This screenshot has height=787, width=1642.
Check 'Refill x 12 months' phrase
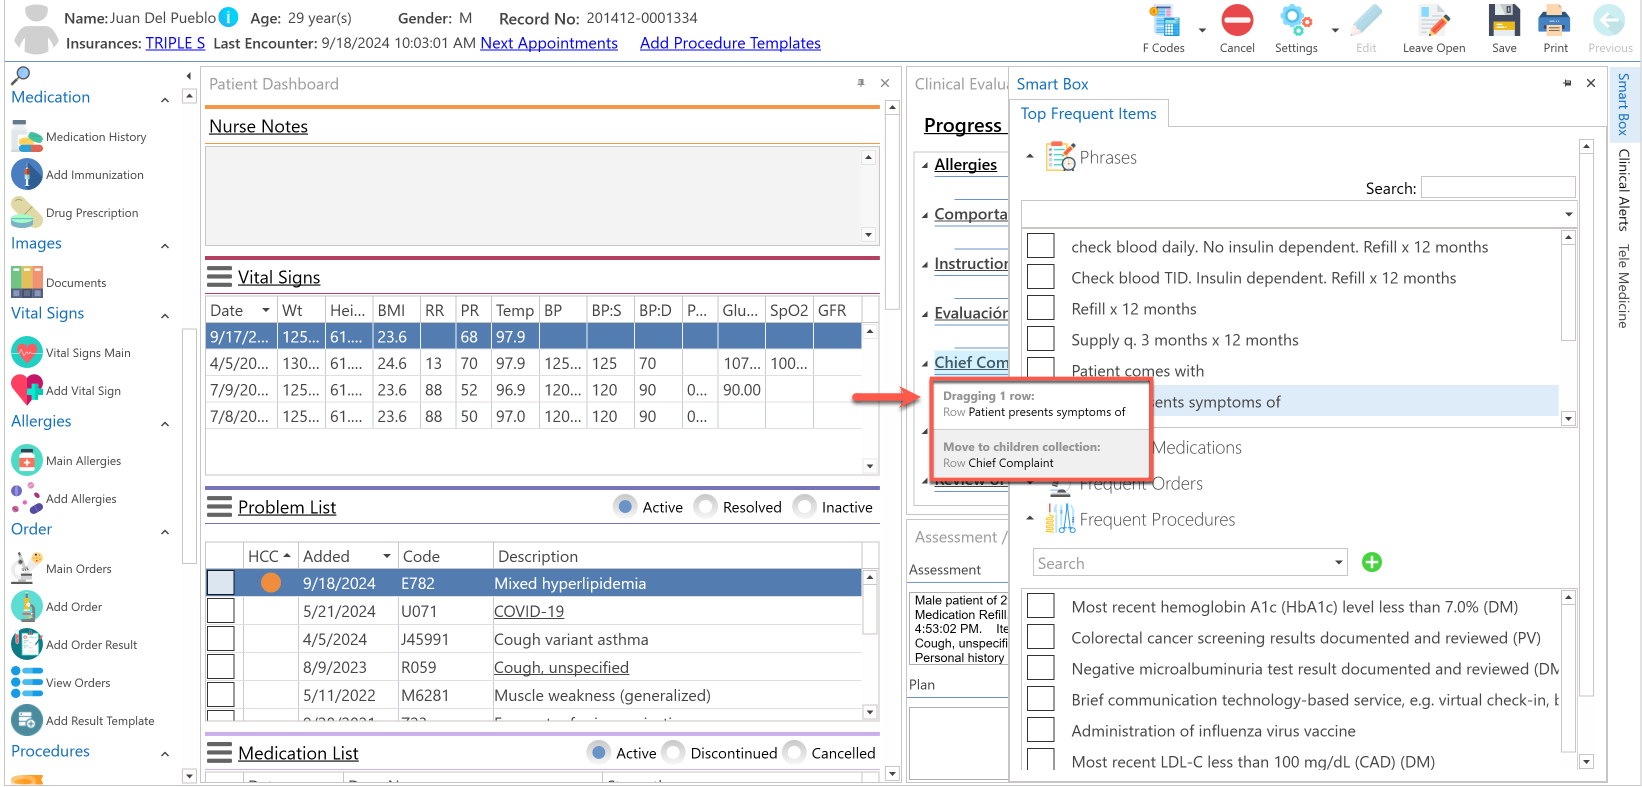click(x=1041, y=308)
